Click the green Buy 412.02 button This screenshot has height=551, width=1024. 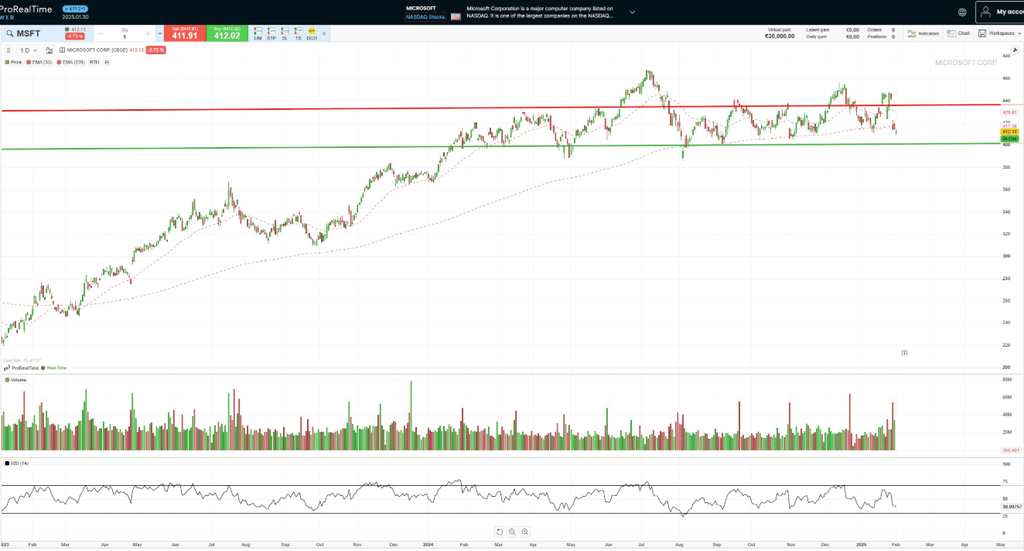tap(227, 33)
